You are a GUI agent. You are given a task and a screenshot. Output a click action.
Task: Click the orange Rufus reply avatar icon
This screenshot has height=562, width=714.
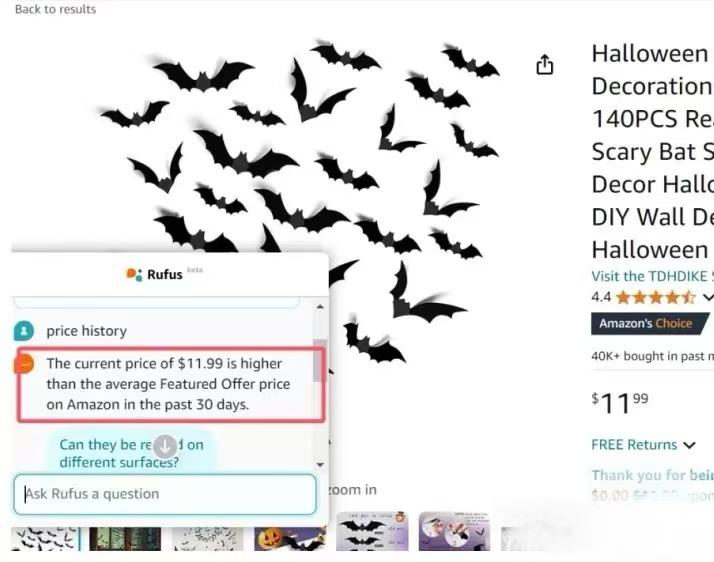[24, 364]
